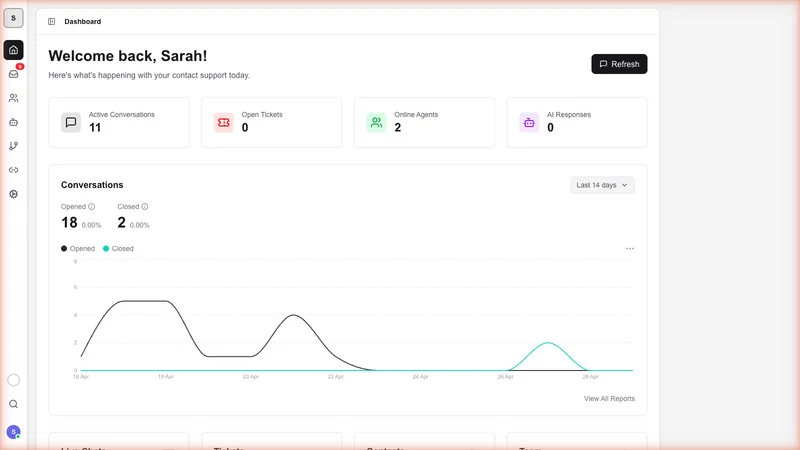Click the Open Tickets red ticket icon

tap(223, 122)
